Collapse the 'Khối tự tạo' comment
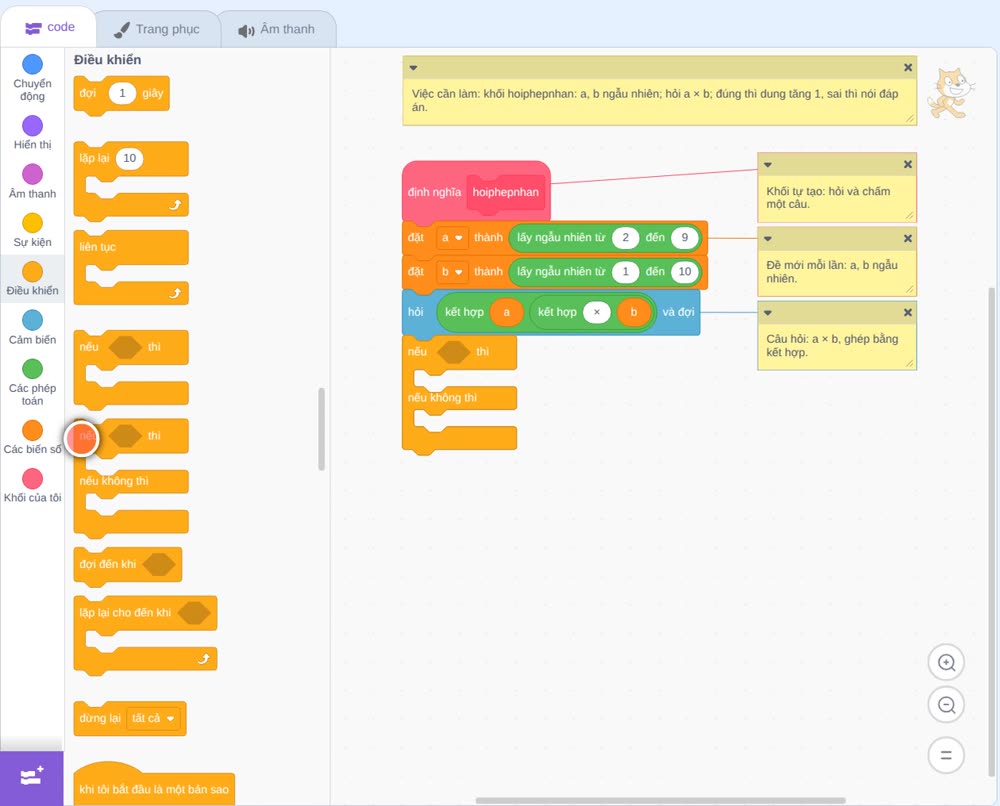The width and height of the screenshot is (1000, 806). coord(768,165)
